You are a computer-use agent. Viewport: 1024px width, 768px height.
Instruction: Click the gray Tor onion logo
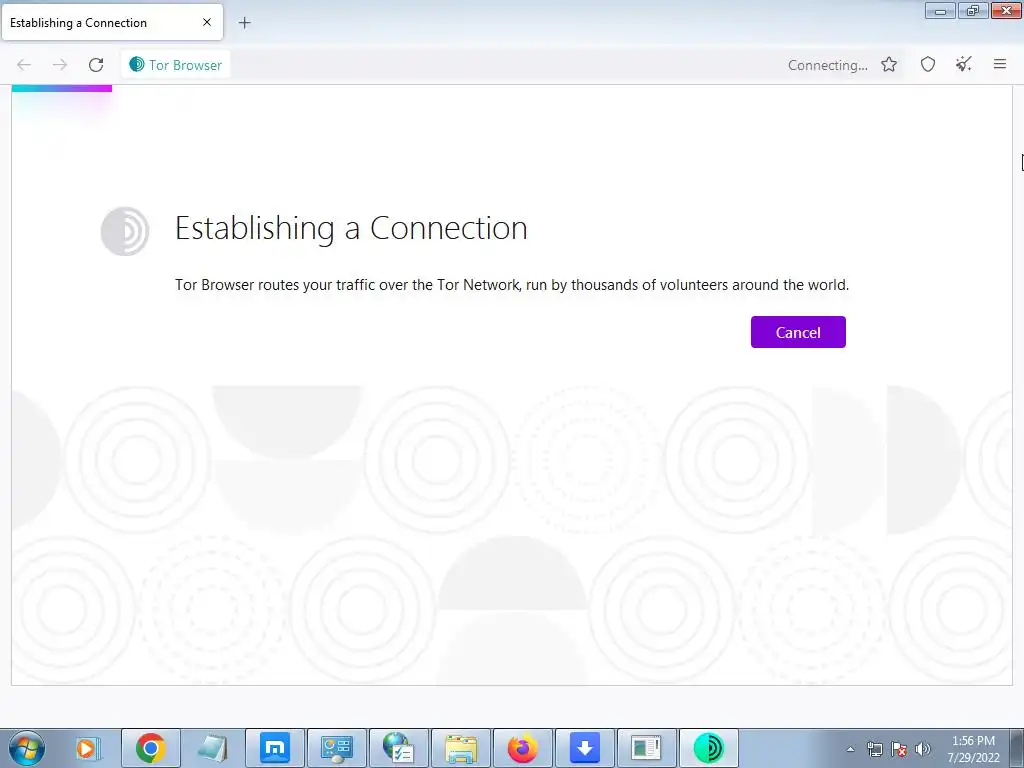125,231
